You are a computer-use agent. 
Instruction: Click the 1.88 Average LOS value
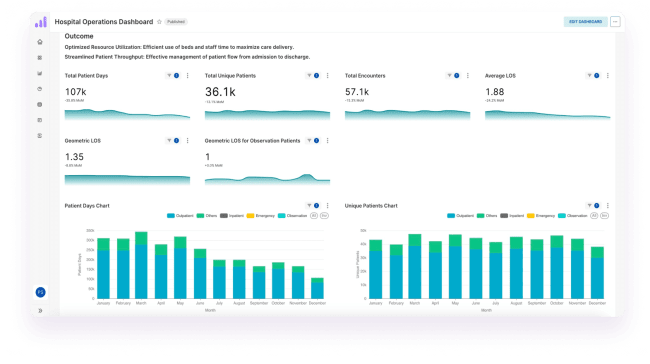point(495,92)
